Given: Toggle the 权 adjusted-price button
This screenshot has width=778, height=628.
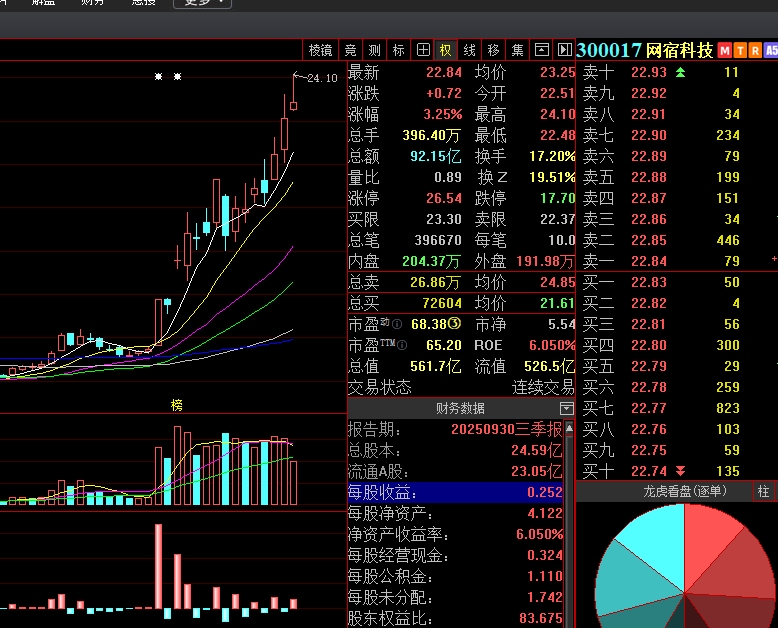Looking at the screenshot, I should 446,50.
